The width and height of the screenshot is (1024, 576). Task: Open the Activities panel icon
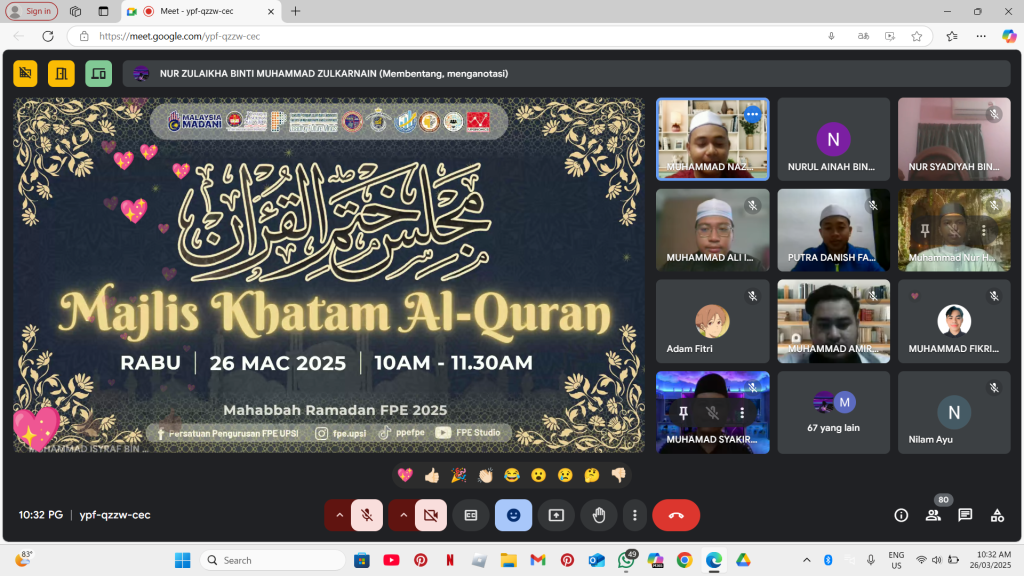pyautogui.click(x=997, y=515)
